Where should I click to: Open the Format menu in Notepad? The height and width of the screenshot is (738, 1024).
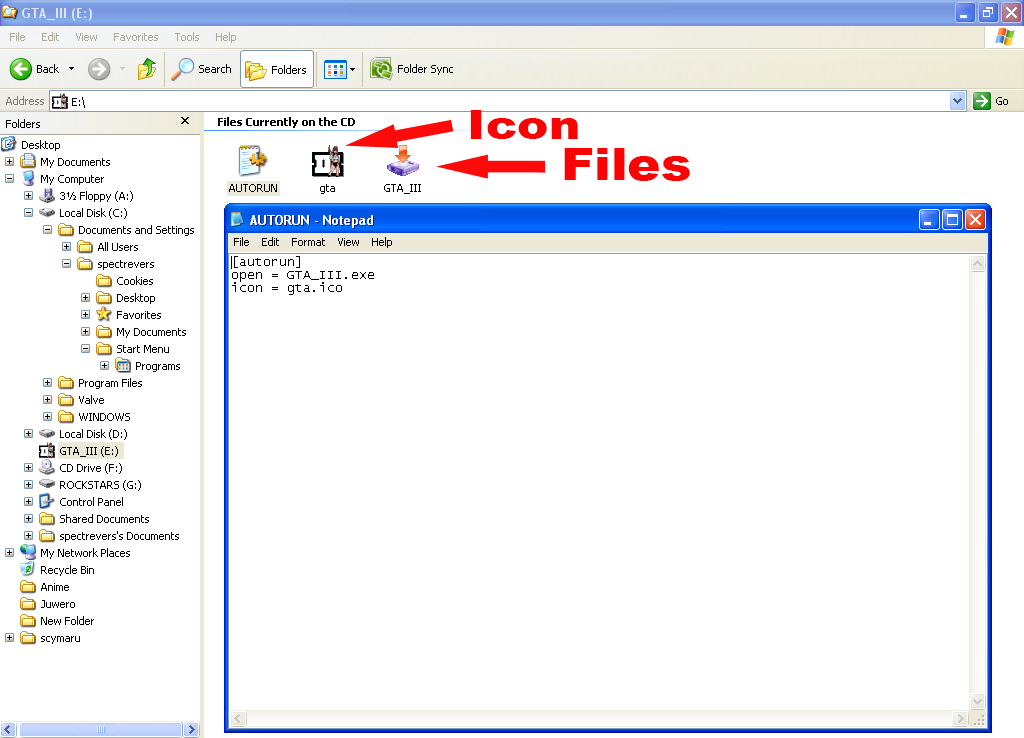click(307, 242)
